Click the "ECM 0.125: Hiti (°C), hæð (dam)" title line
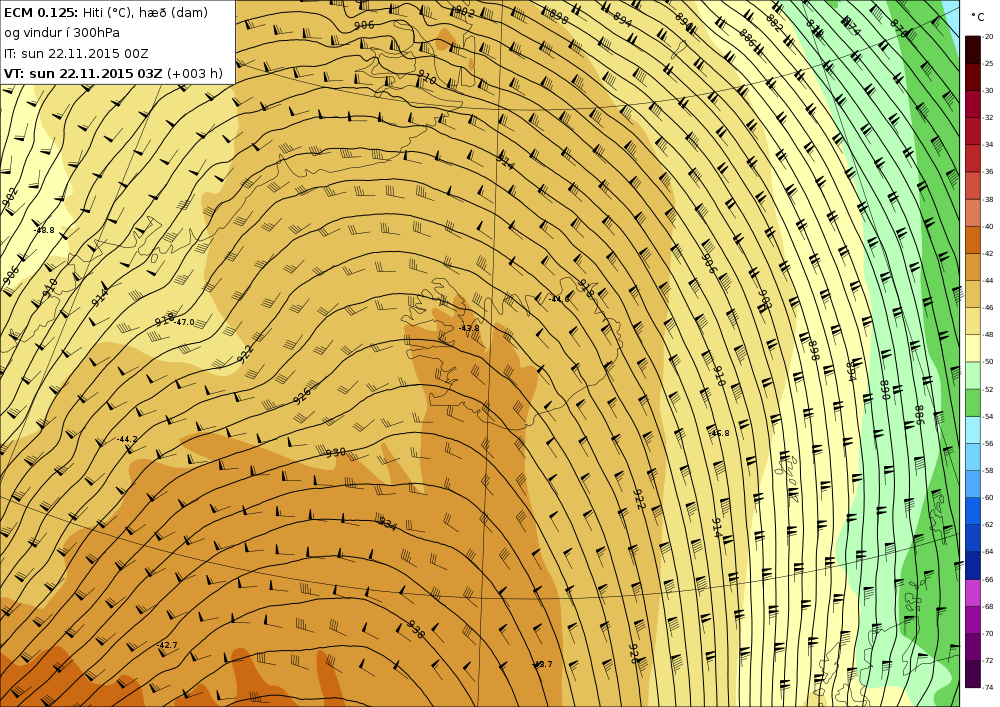The width and height of the screenshot is (1000, 707). coord(106,12)
